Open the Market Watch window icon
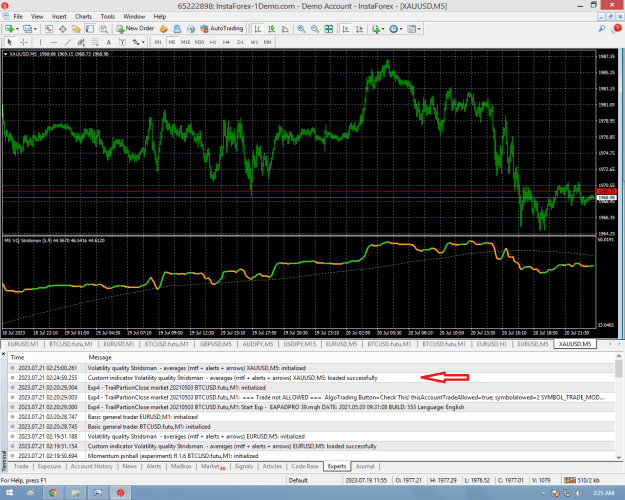 [x=49, y=29]
